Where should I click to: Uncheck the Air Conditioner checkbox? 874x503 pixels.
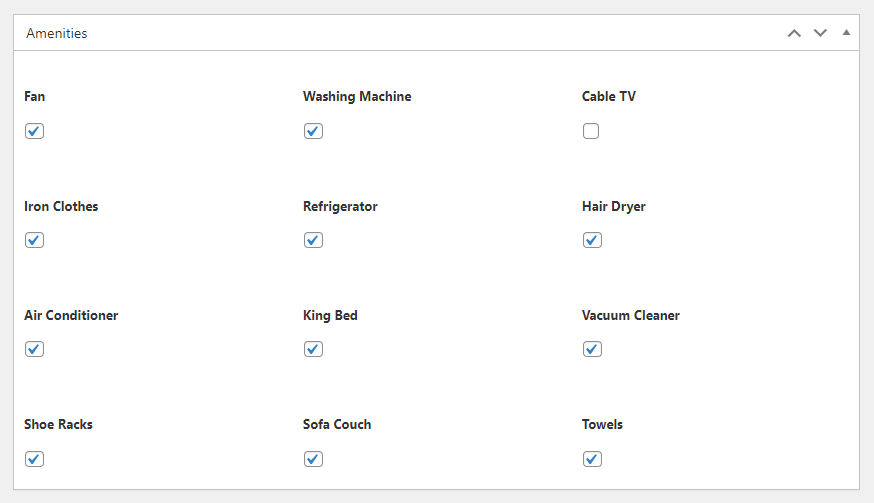34,349
